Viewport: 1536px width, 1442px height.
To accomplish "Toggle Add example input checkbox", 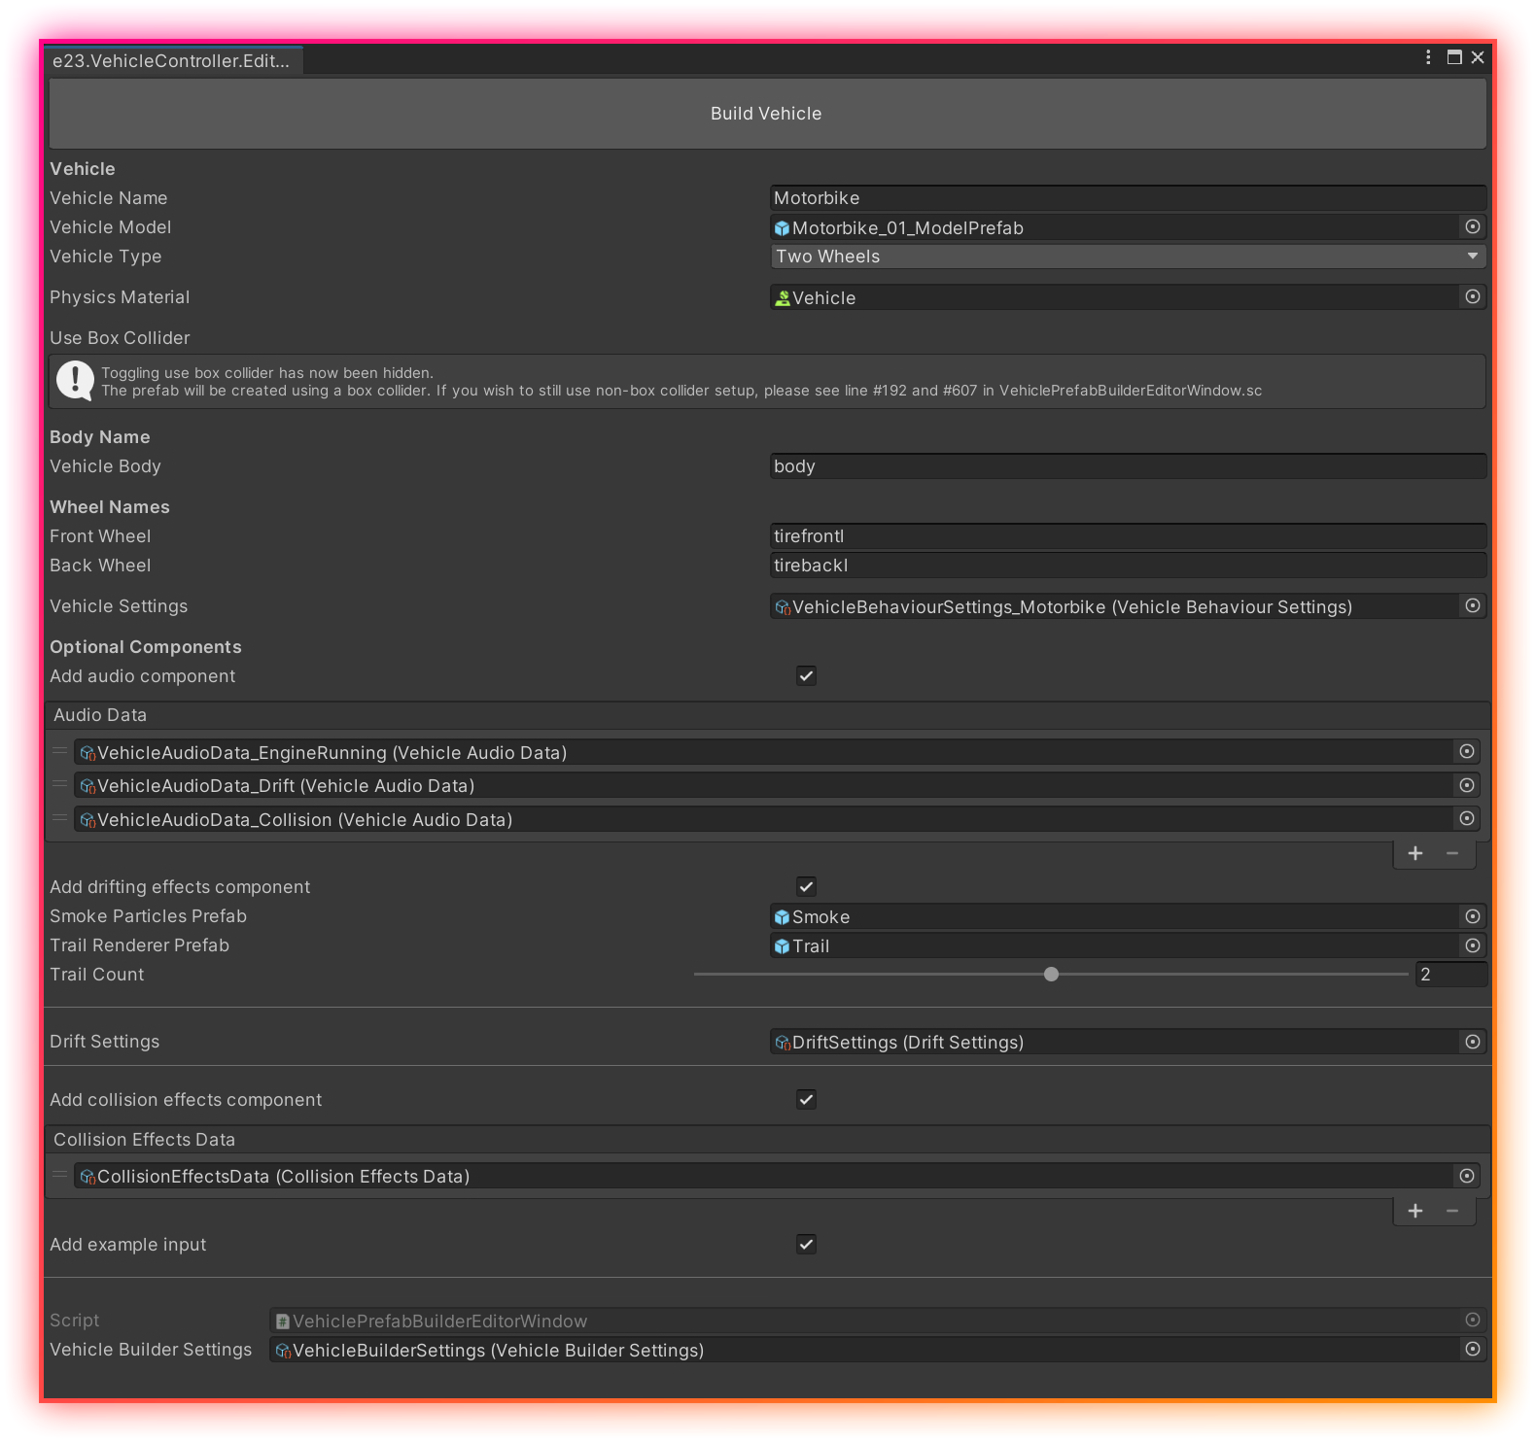I will tap(806, 1245).
